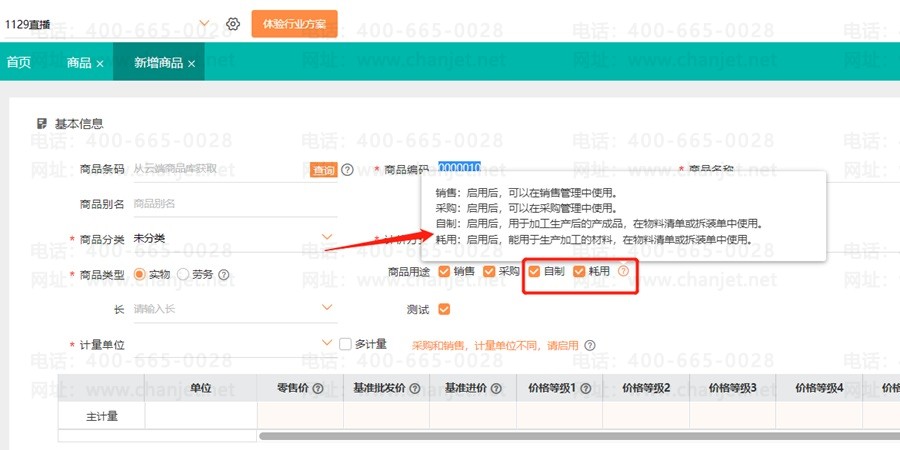Open the 商品分类 dropdown arrow

pos(327,236)
